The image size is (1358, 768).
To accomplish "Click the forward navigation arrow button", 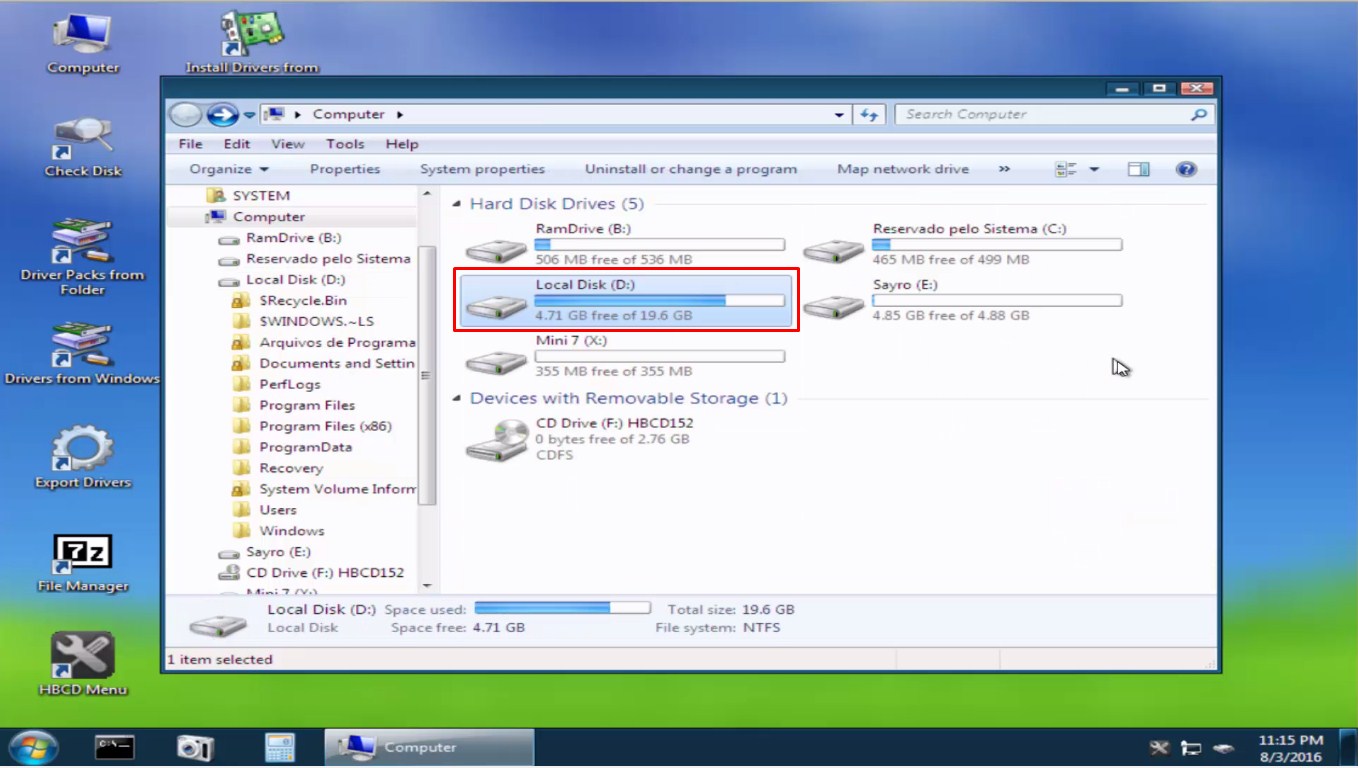I will [x=222, y=115].
